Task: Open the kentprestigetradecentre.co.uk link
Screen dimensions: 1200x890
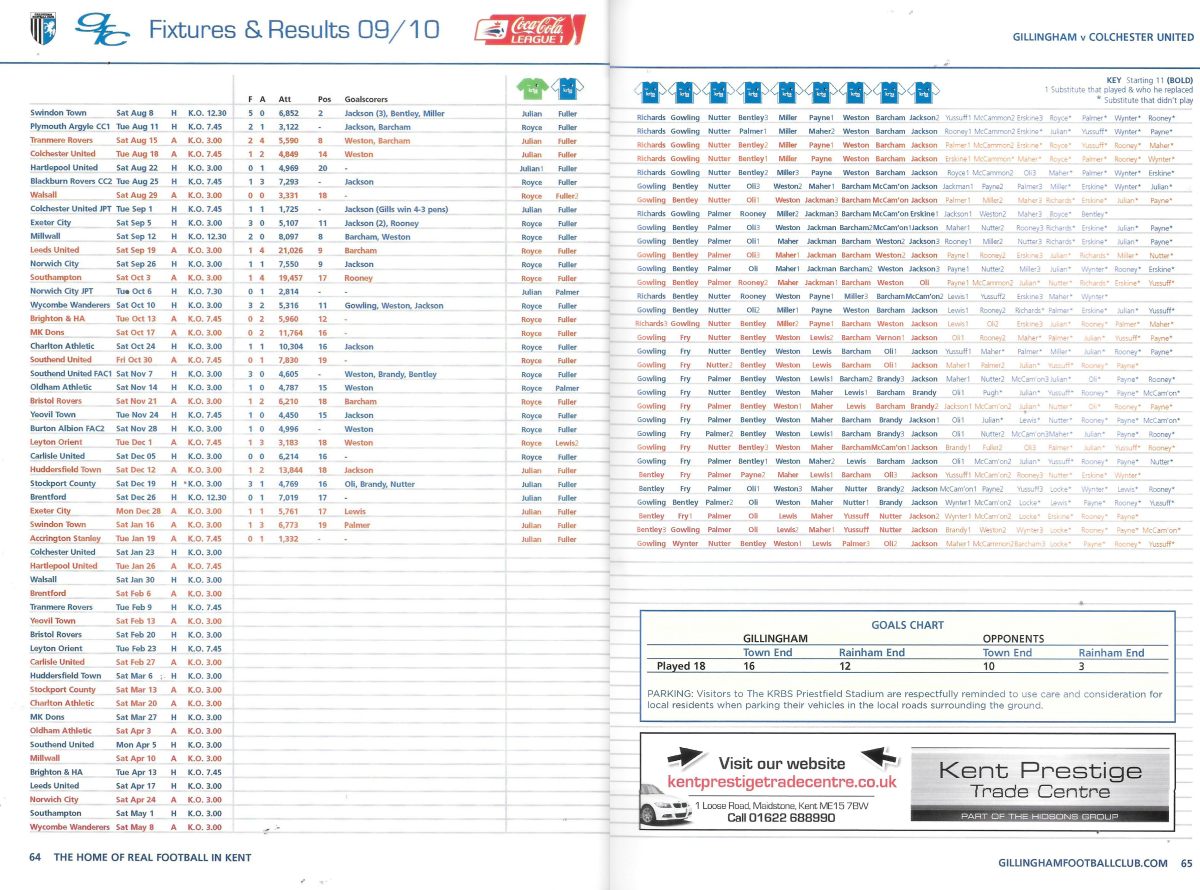Action: pos(781,781)
